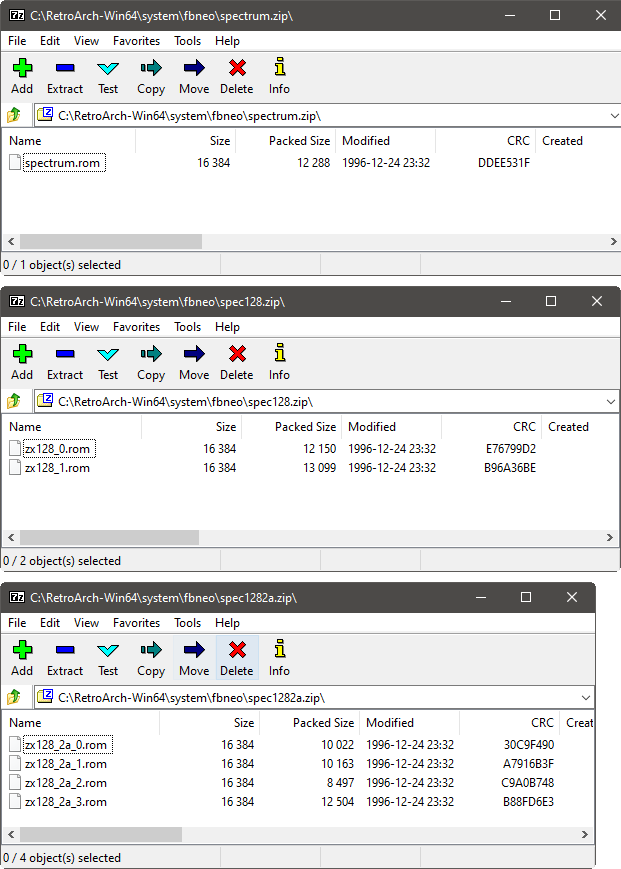Click Info icon in spec128.zip window
The width and height of the screenshot is (621, 869).
coord(280,353)
